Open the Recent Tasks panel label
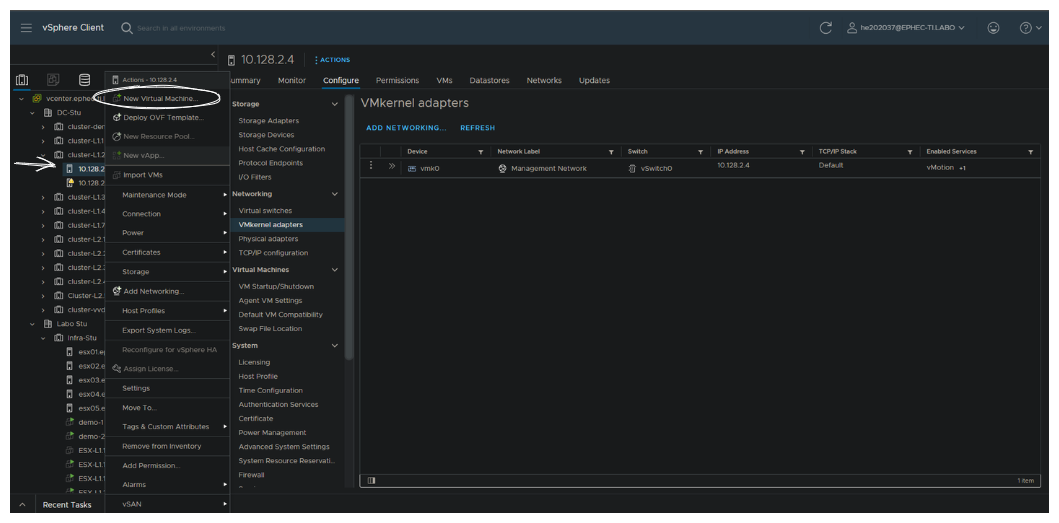This screenshot has height=523, width=1059. click(x=67, y=505)
